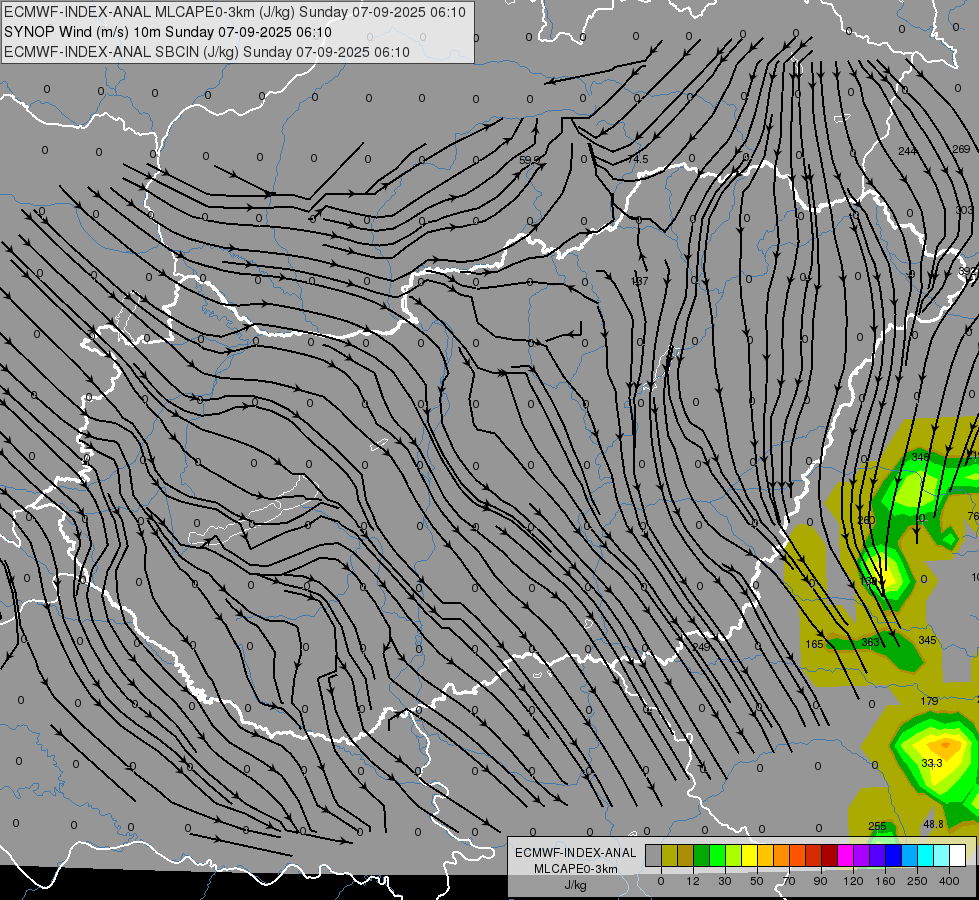Click the olive-yellow legend swatch above 0
The image size is (979, 900).
[669, 855]
